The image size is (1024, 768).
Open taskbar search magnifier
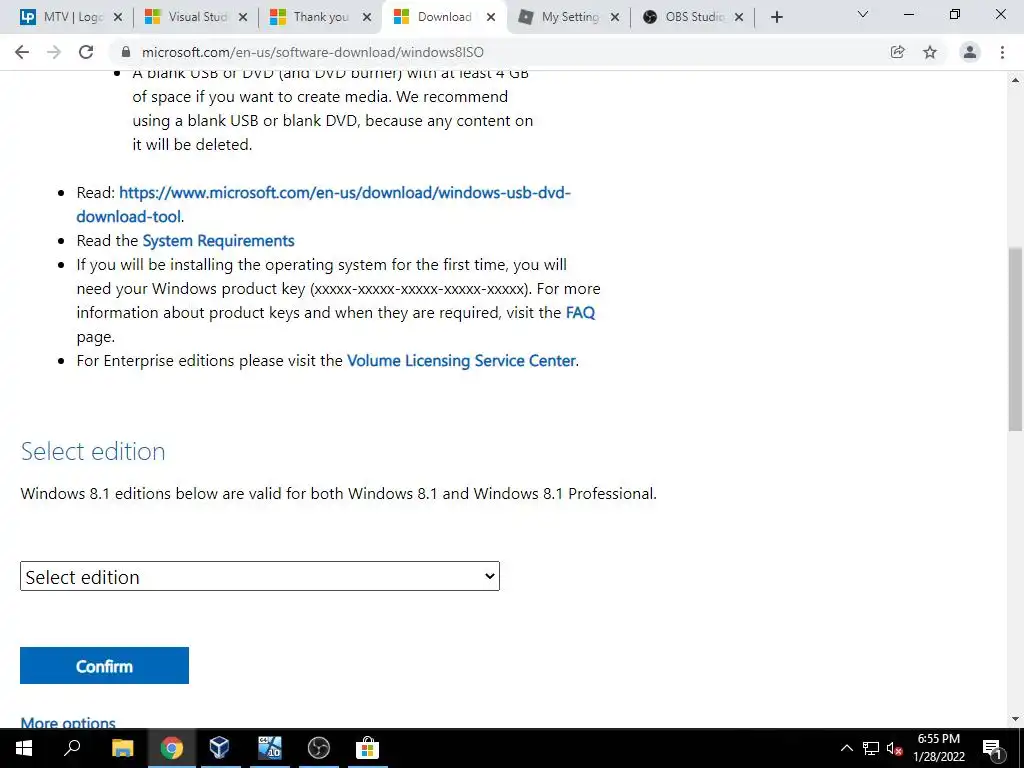point(72,748)
